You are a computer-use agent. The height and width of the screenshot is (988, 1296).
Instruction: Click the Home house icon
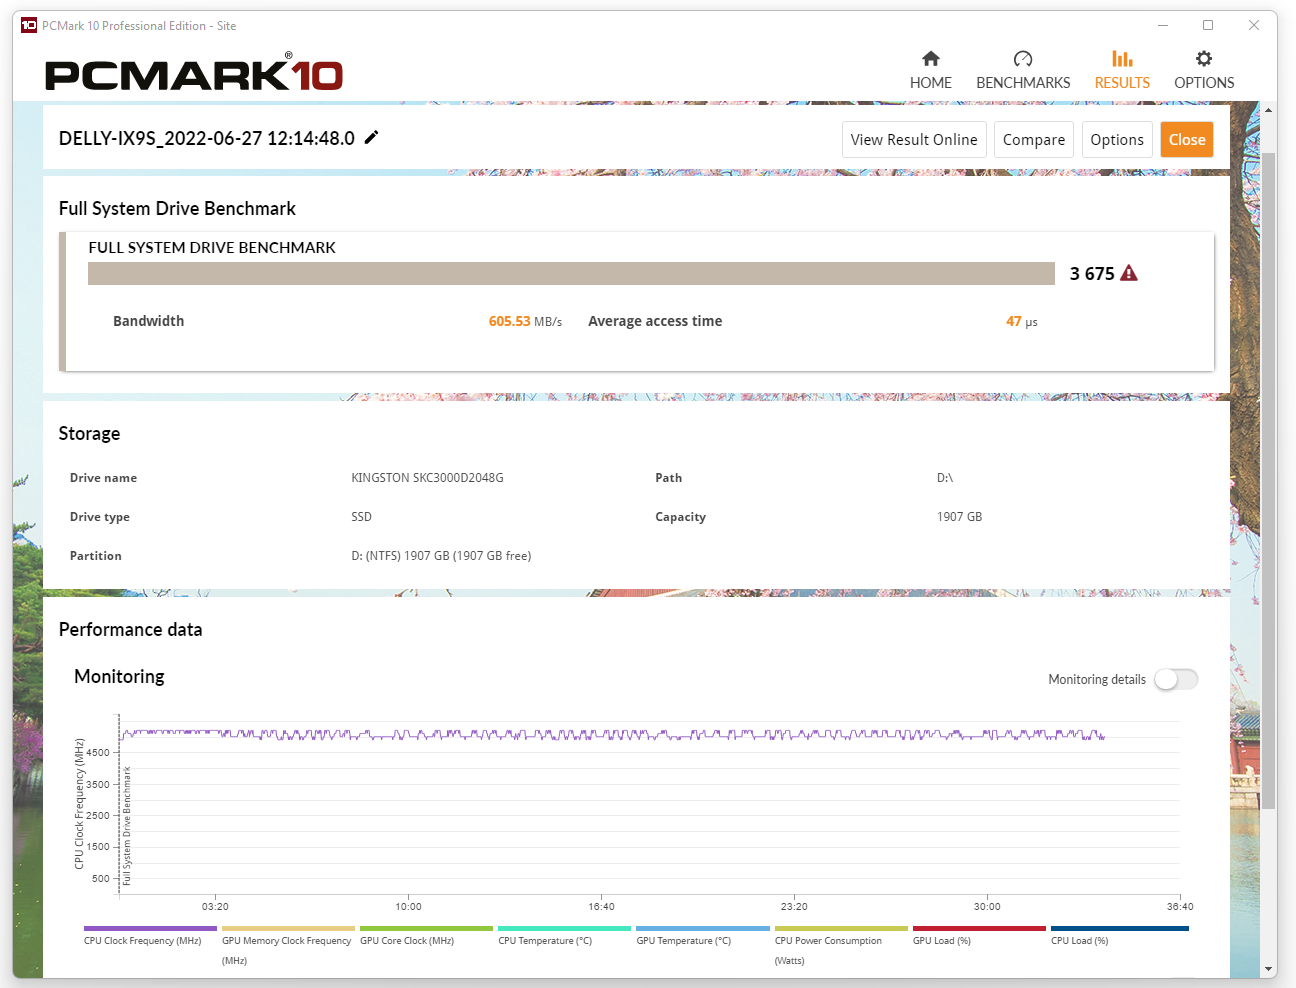[x=930, y=58]
